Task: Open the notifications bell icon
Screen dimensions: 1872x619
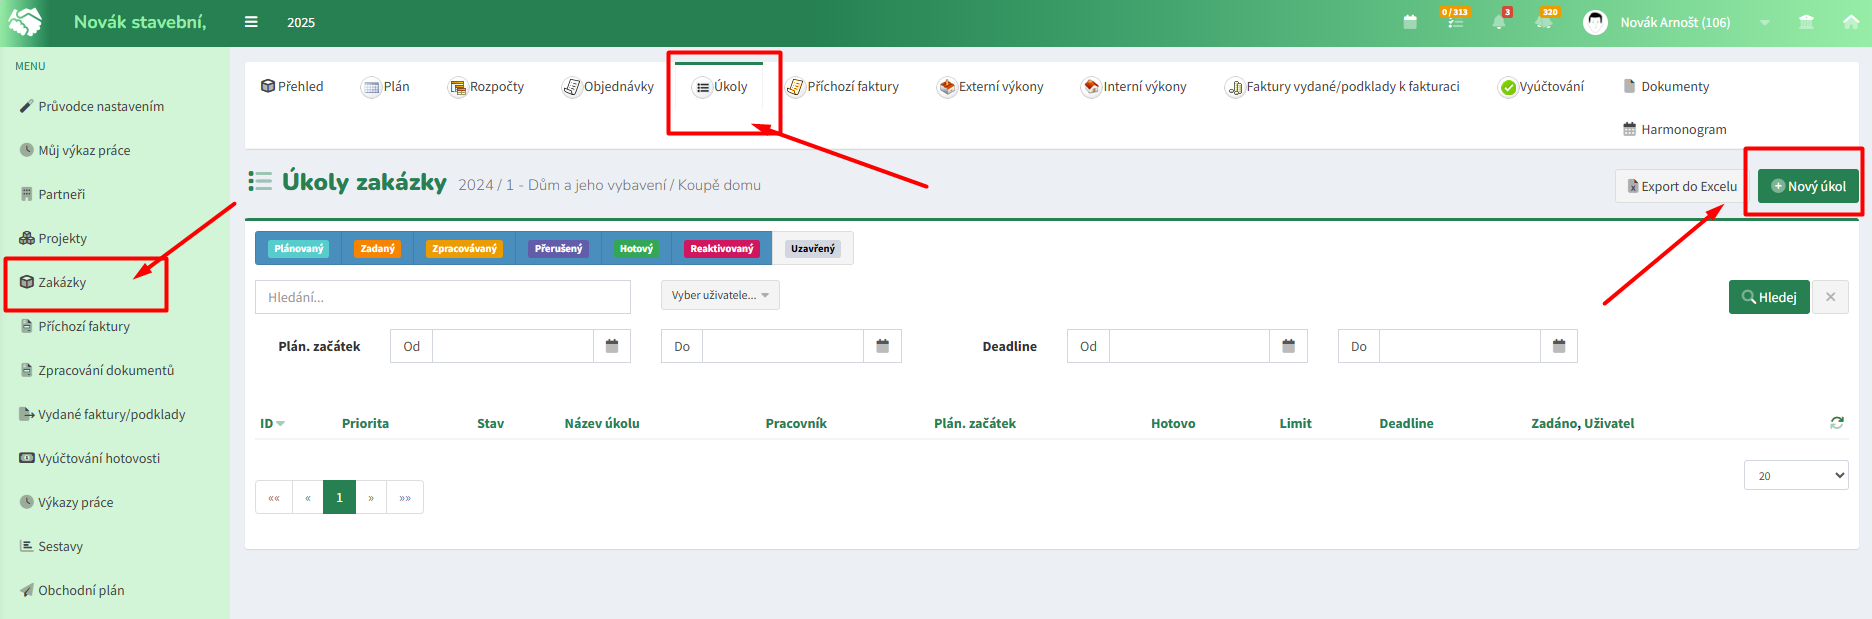Action: click(x=1499, y=22)
